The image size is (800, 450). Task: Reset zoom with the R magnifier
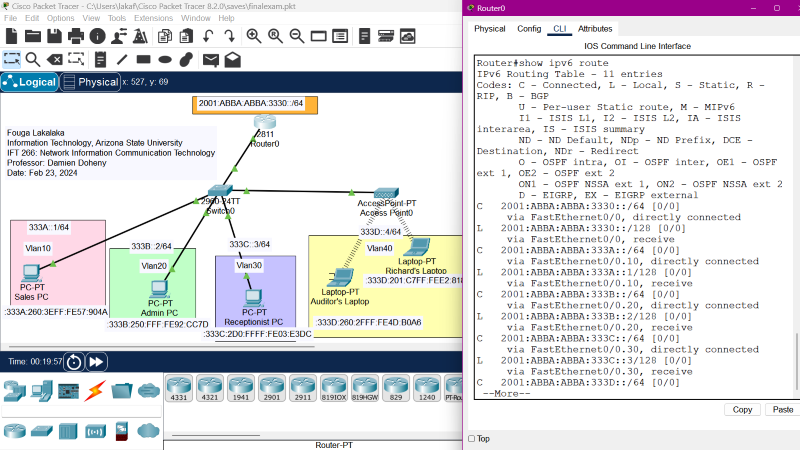[276, 36]
